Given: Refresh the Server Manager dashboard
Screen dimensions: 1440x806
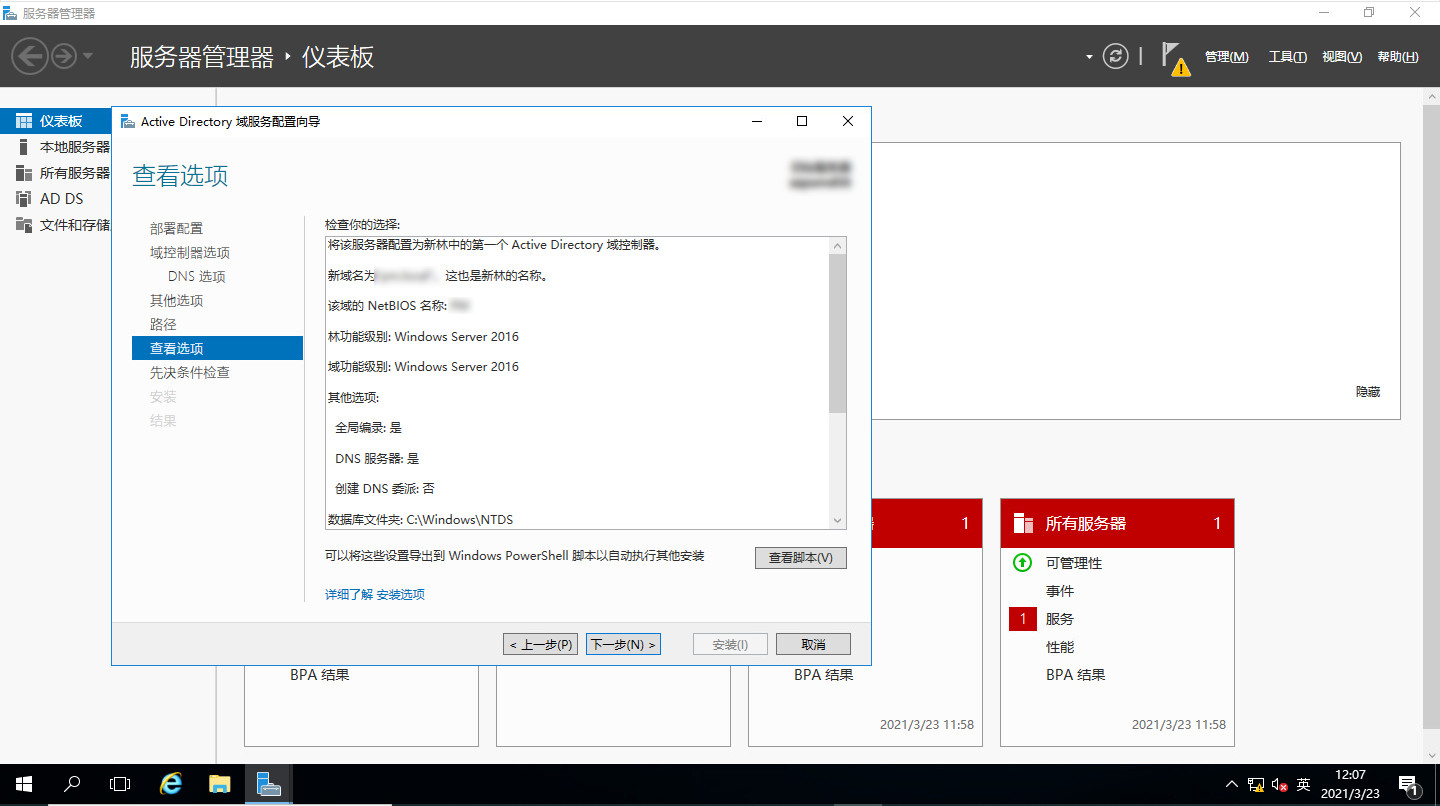Looking at the screenshot, I should point(1116,56).
